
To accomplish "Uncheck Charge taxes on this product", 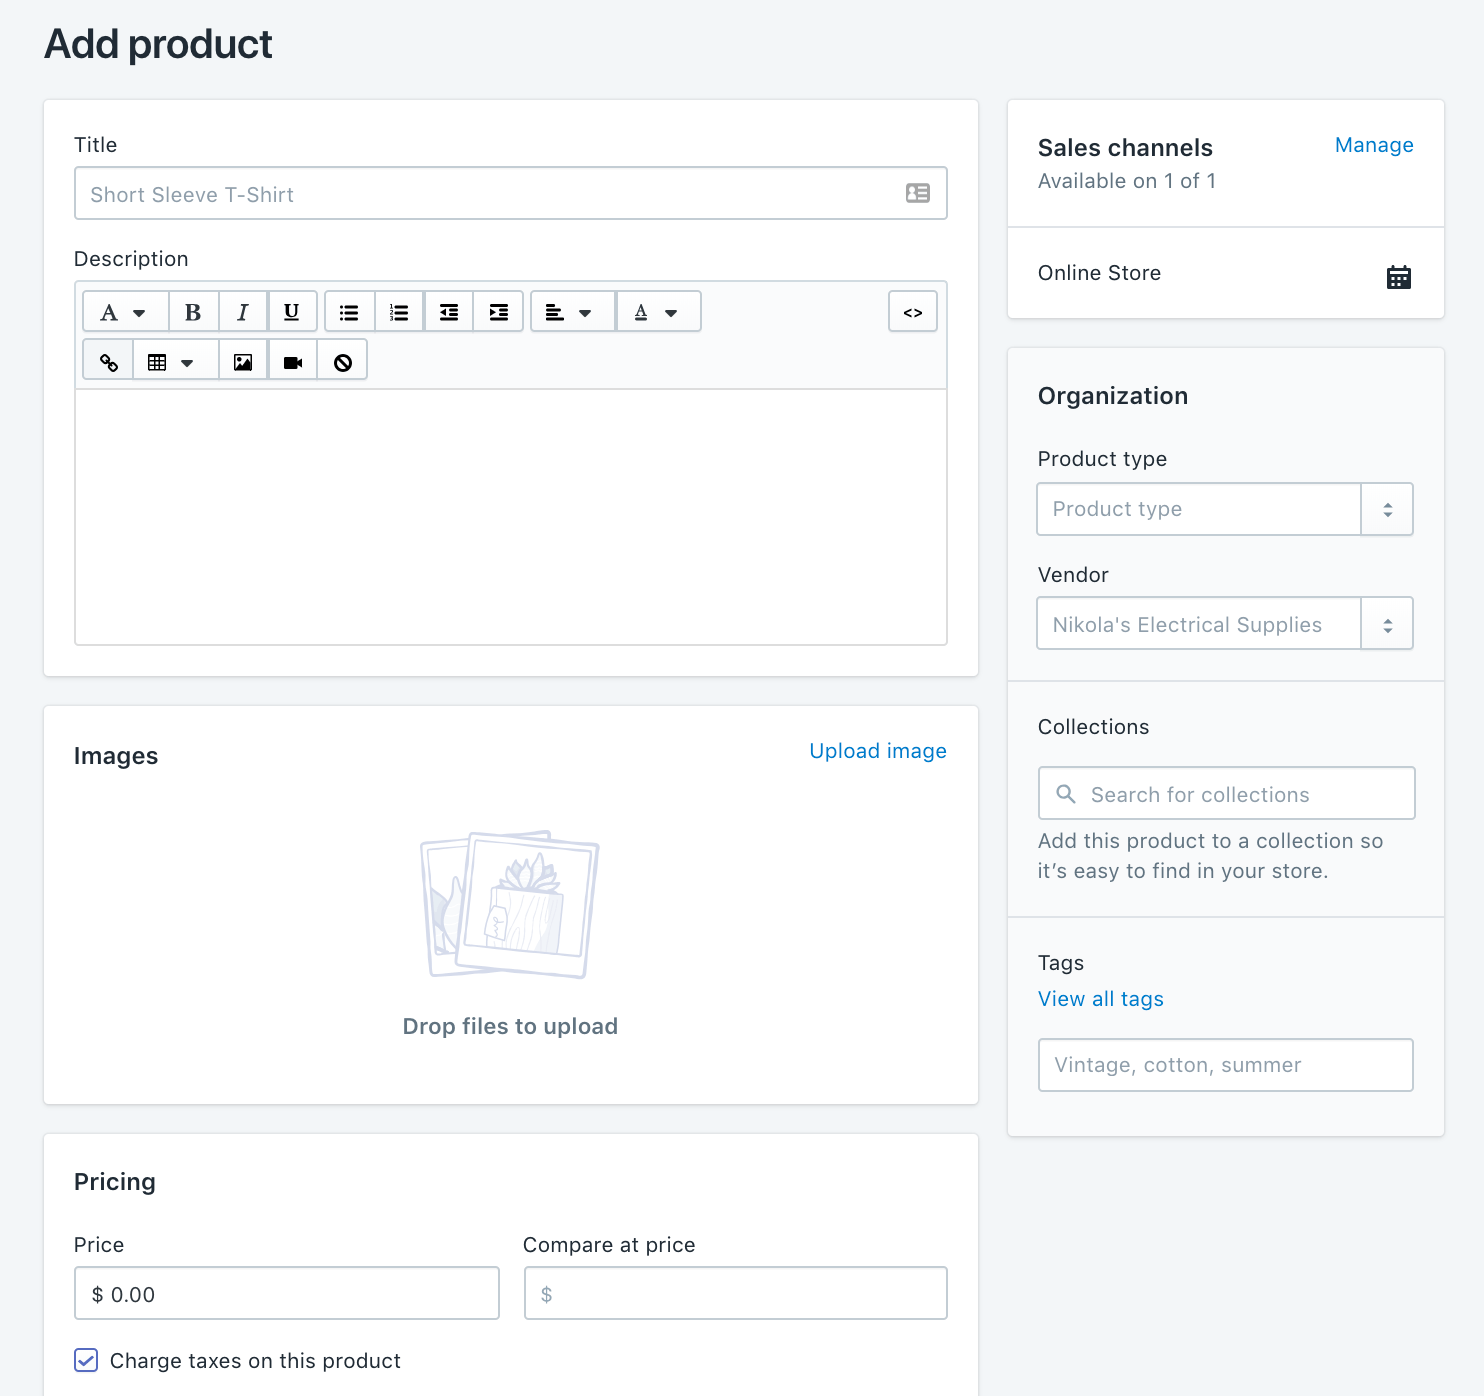I will [87, 1360].
